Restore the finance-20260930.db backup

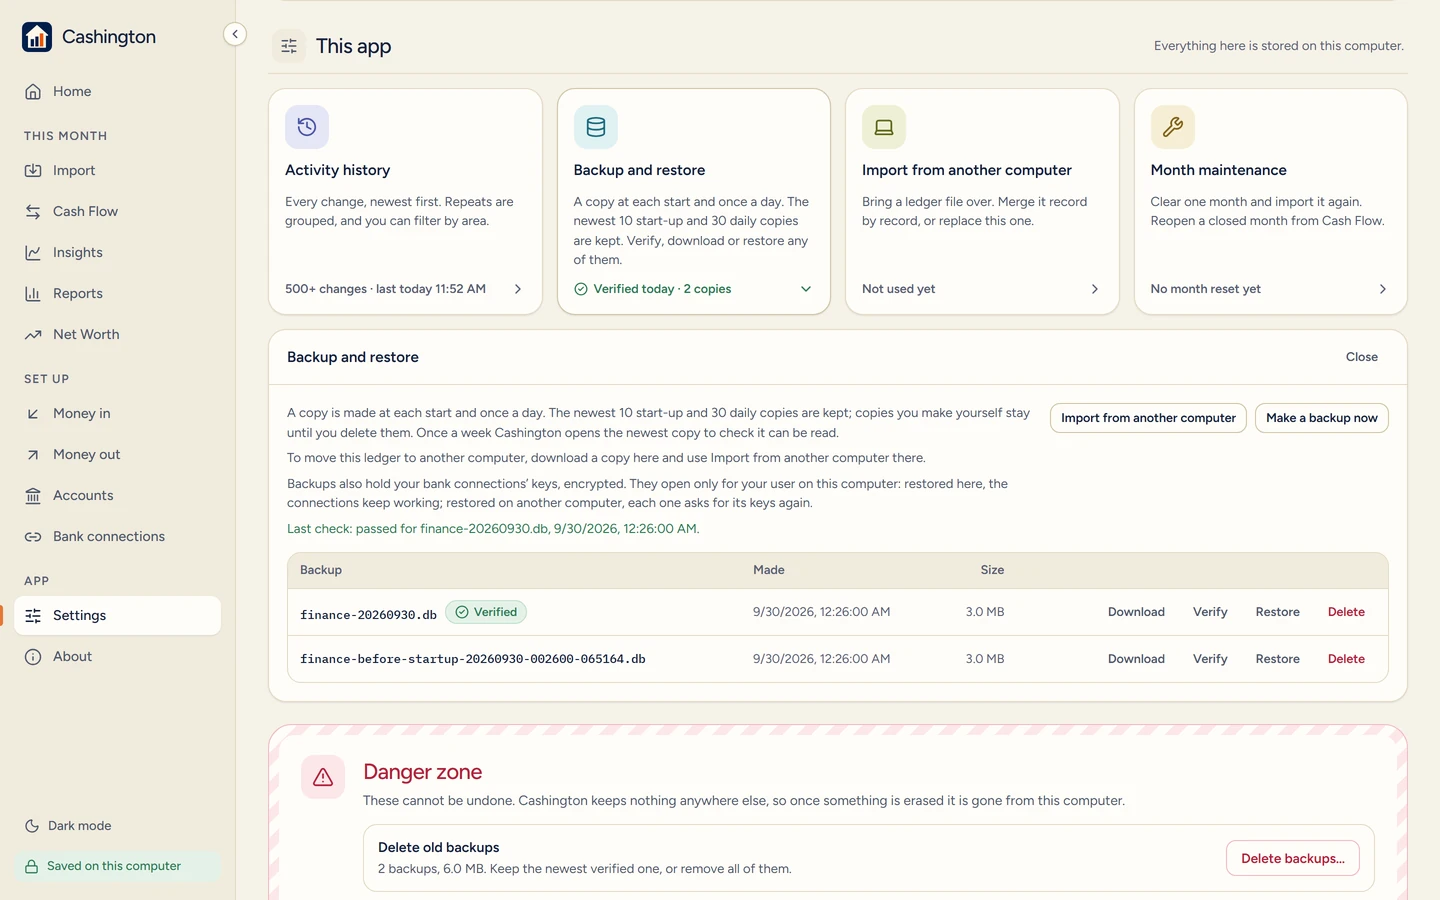pos(1278,612)
